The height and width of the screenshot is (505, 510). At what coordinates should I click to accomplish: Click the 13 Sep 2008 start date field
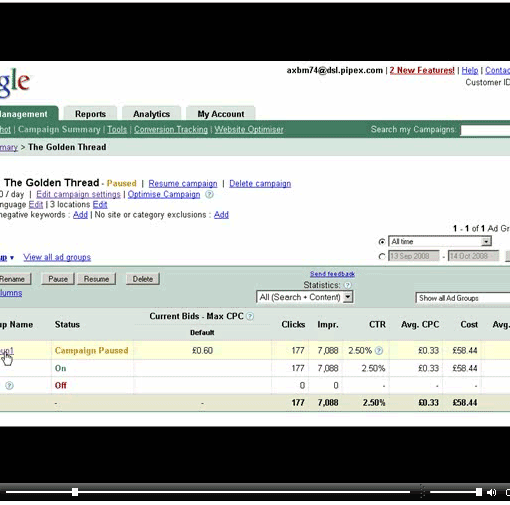[x=414, y=256]
